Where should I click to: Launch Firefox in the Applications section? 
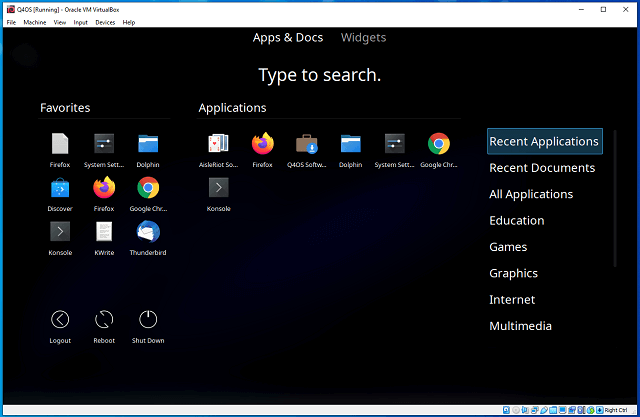[x=262, y=144]
